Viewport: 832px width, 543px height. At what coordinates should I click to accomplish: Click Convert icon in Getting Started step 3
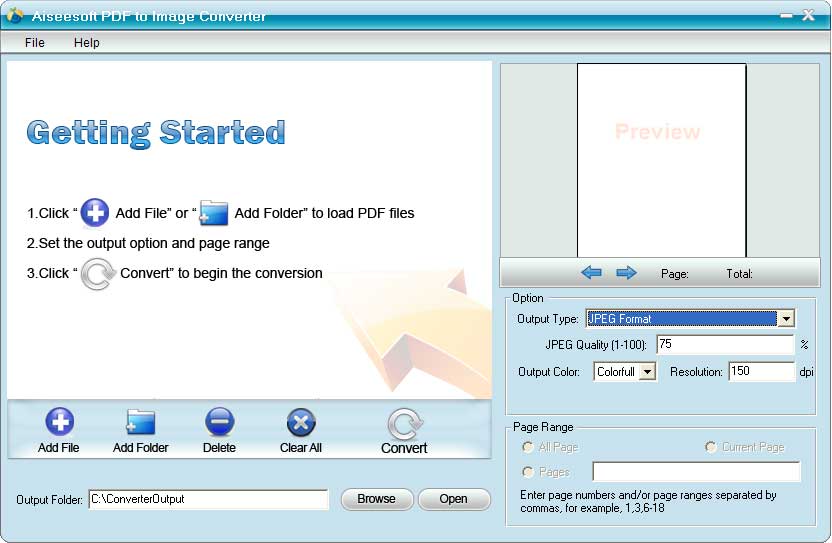pos(98,274)
